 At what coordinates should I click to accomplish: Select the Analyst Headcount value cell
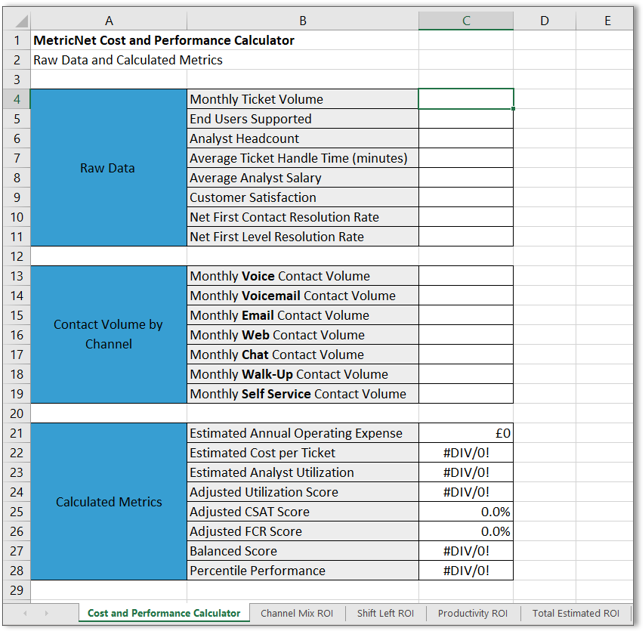click(x=466, y=138)
